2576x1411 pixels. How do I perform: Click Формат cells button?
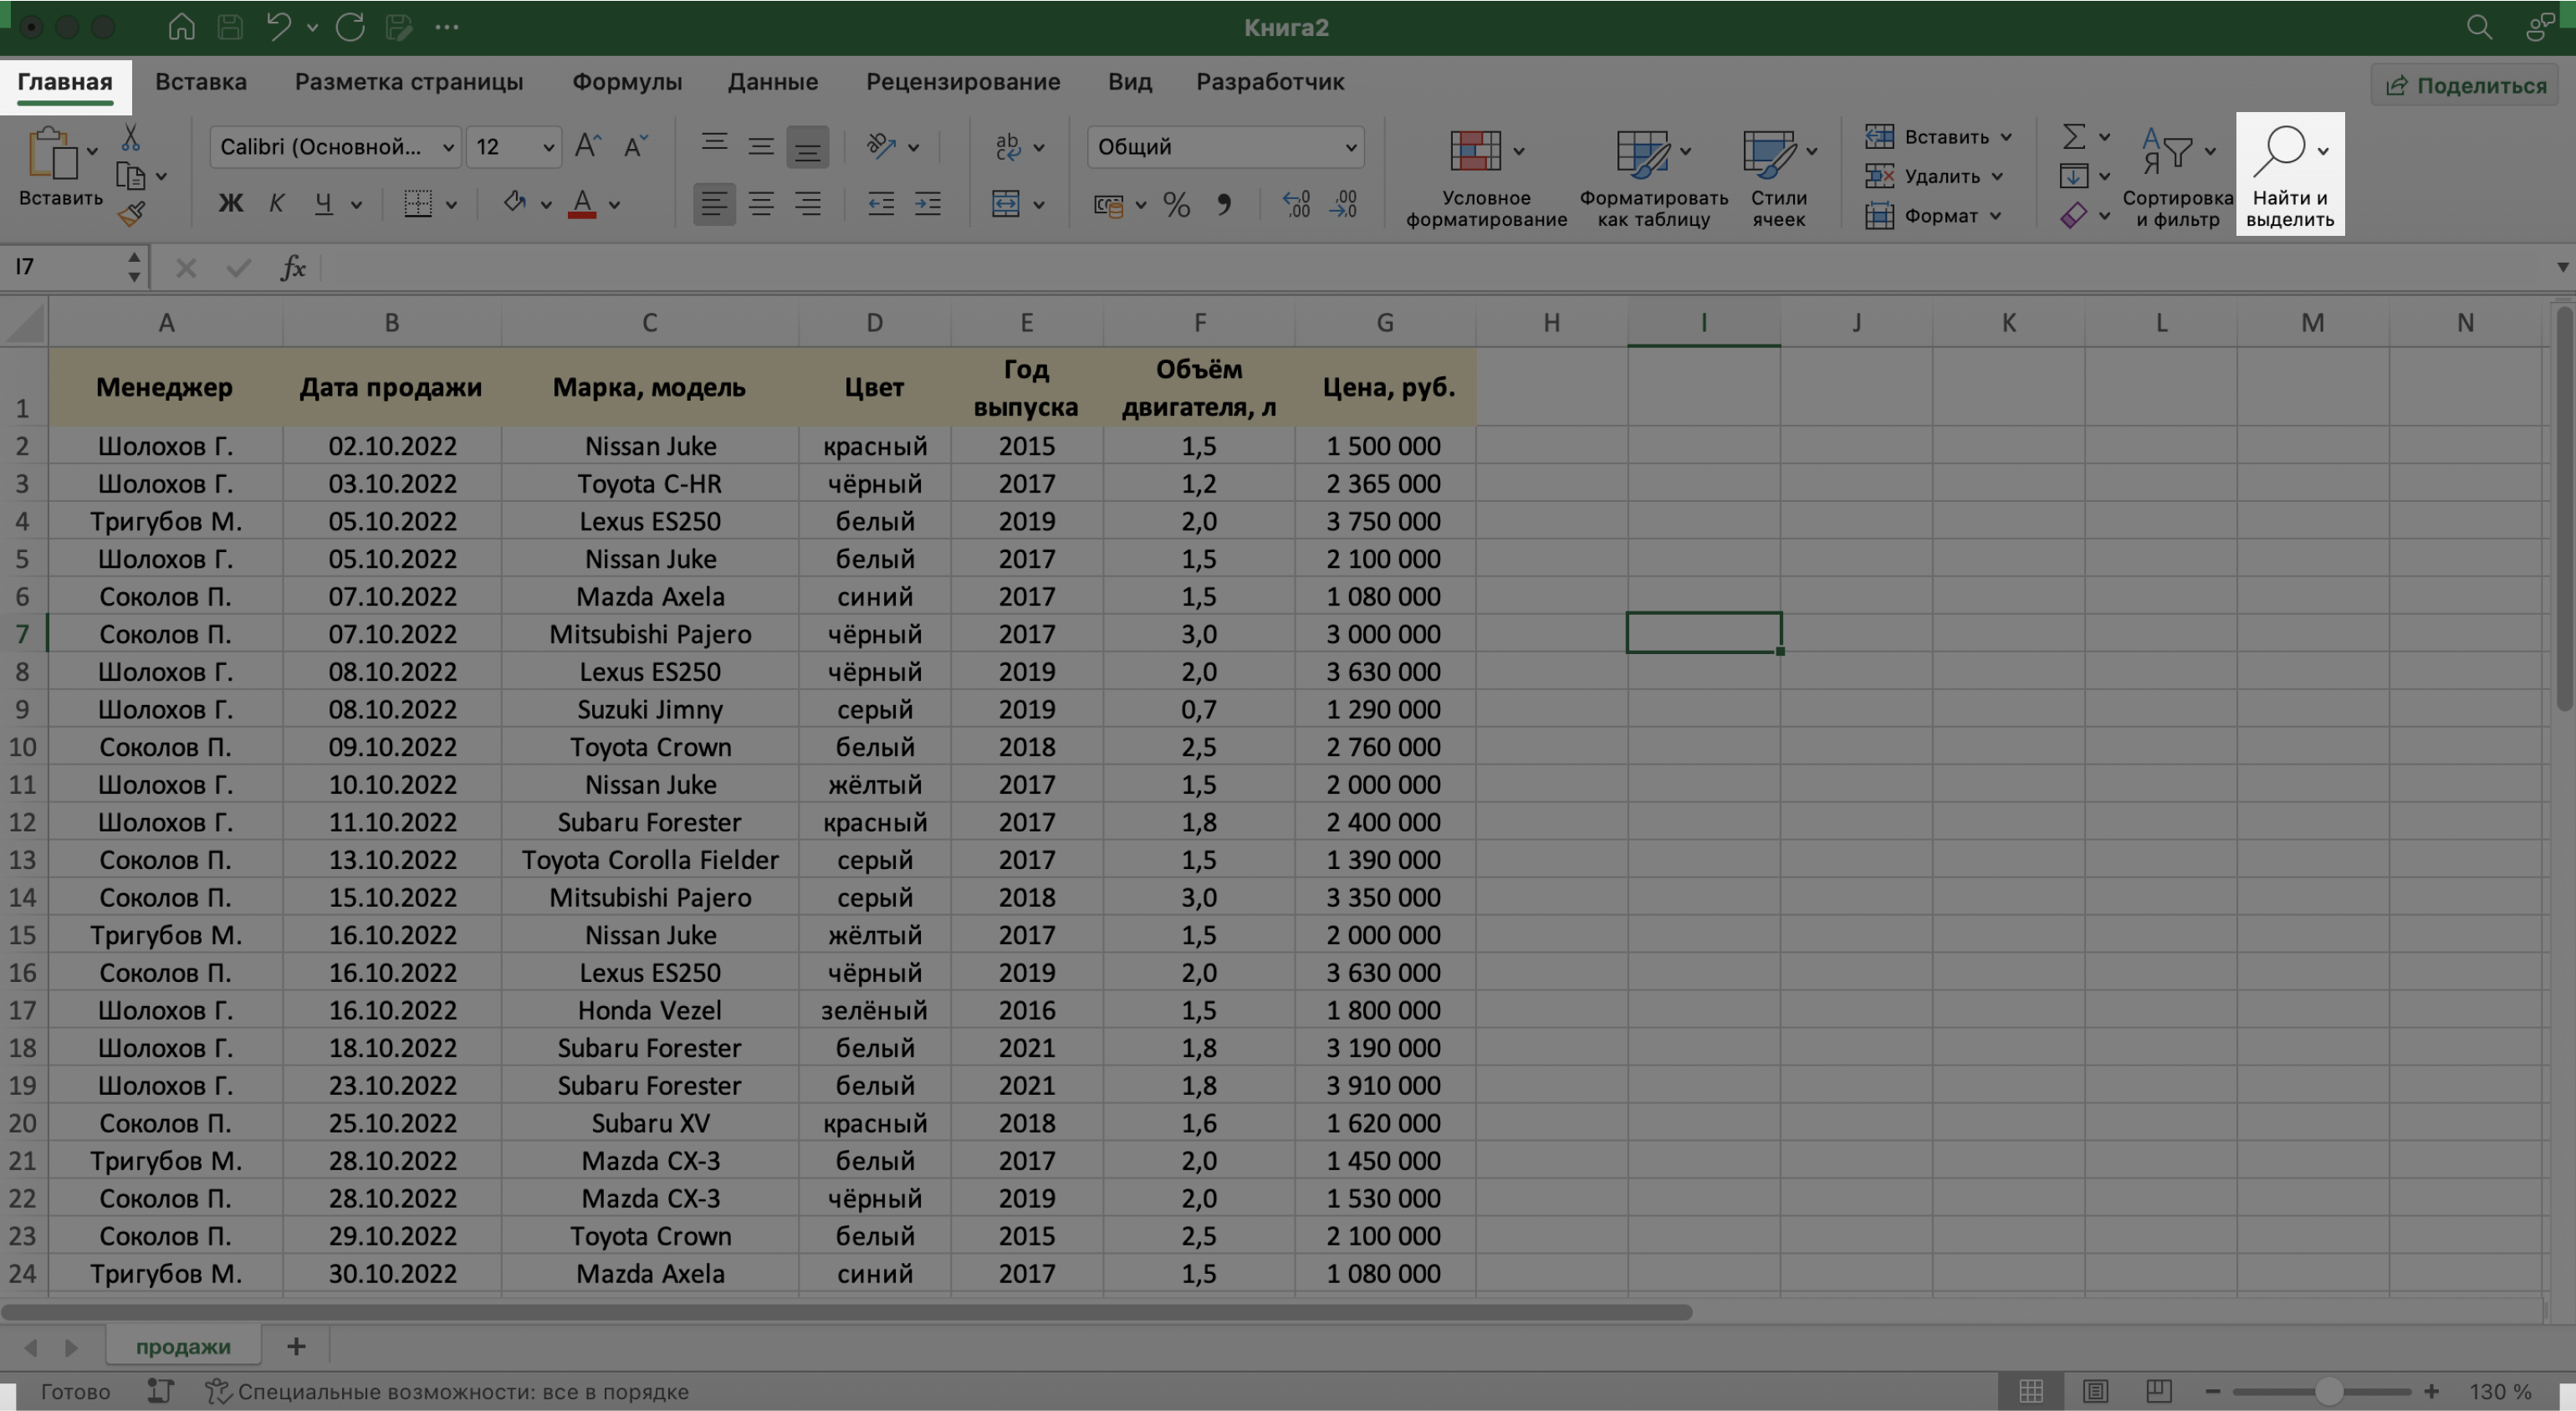pyautogui.click(x=1932, y=215)
